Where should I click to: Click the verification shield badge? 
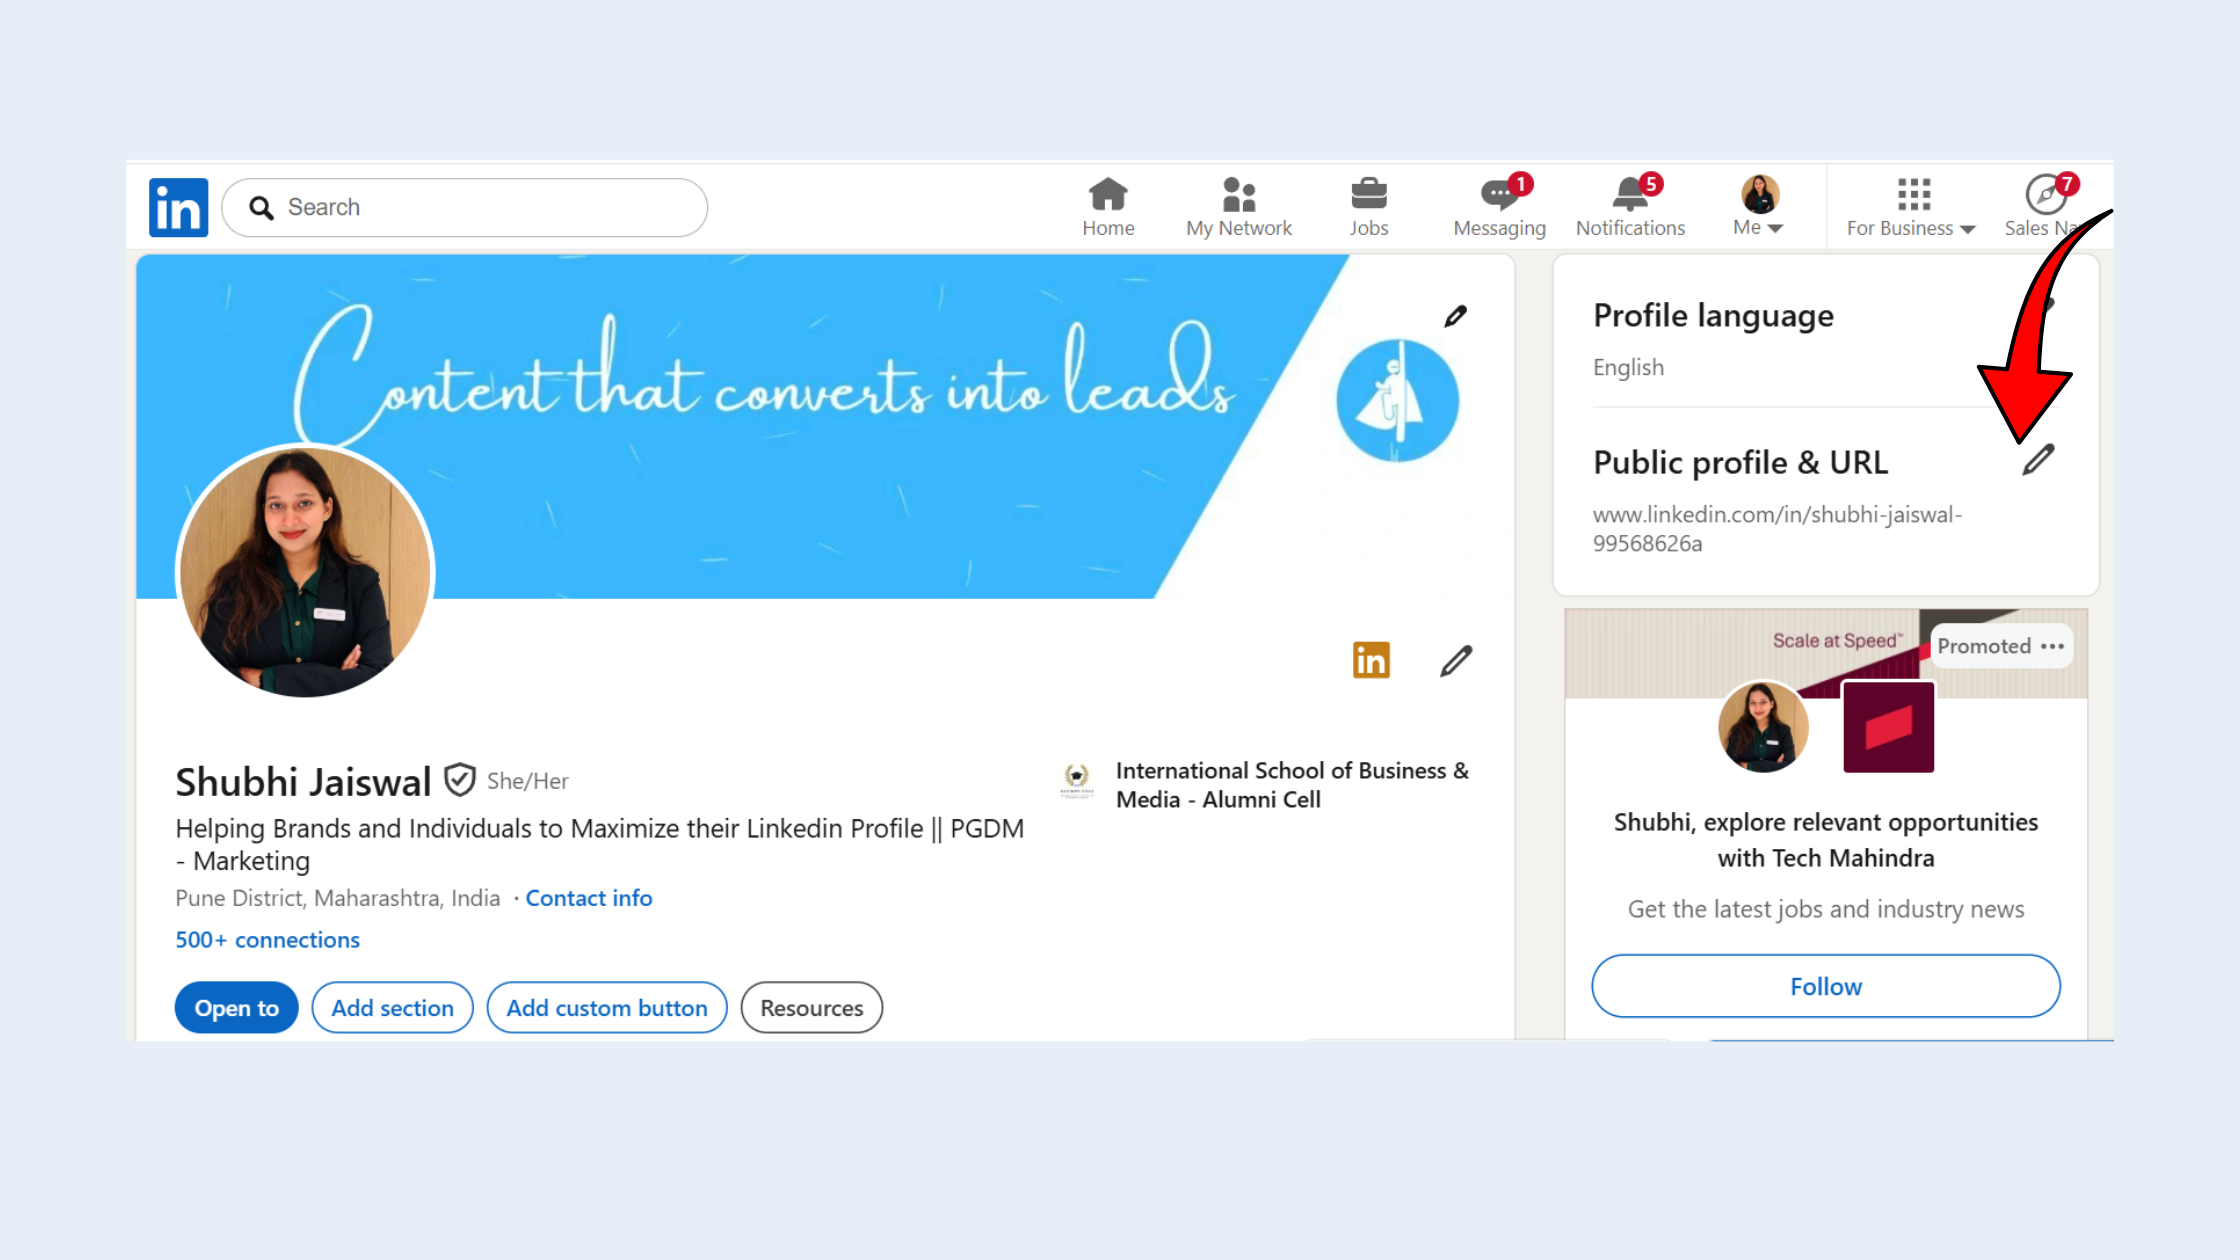[459, 780]
